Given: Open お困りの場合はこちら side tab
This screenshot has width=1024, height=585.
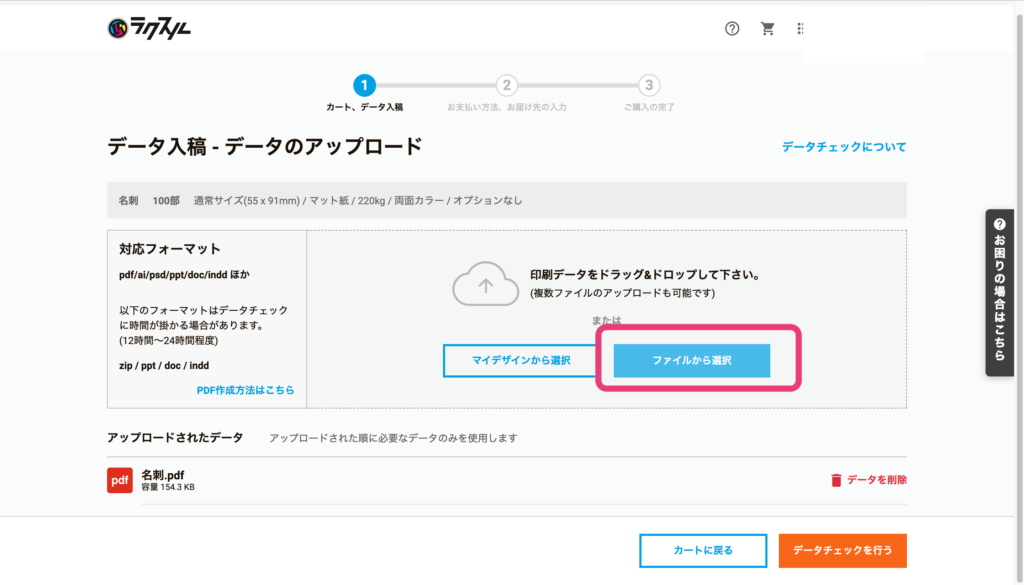Looking at the screenshot, I should coord(999,292).
